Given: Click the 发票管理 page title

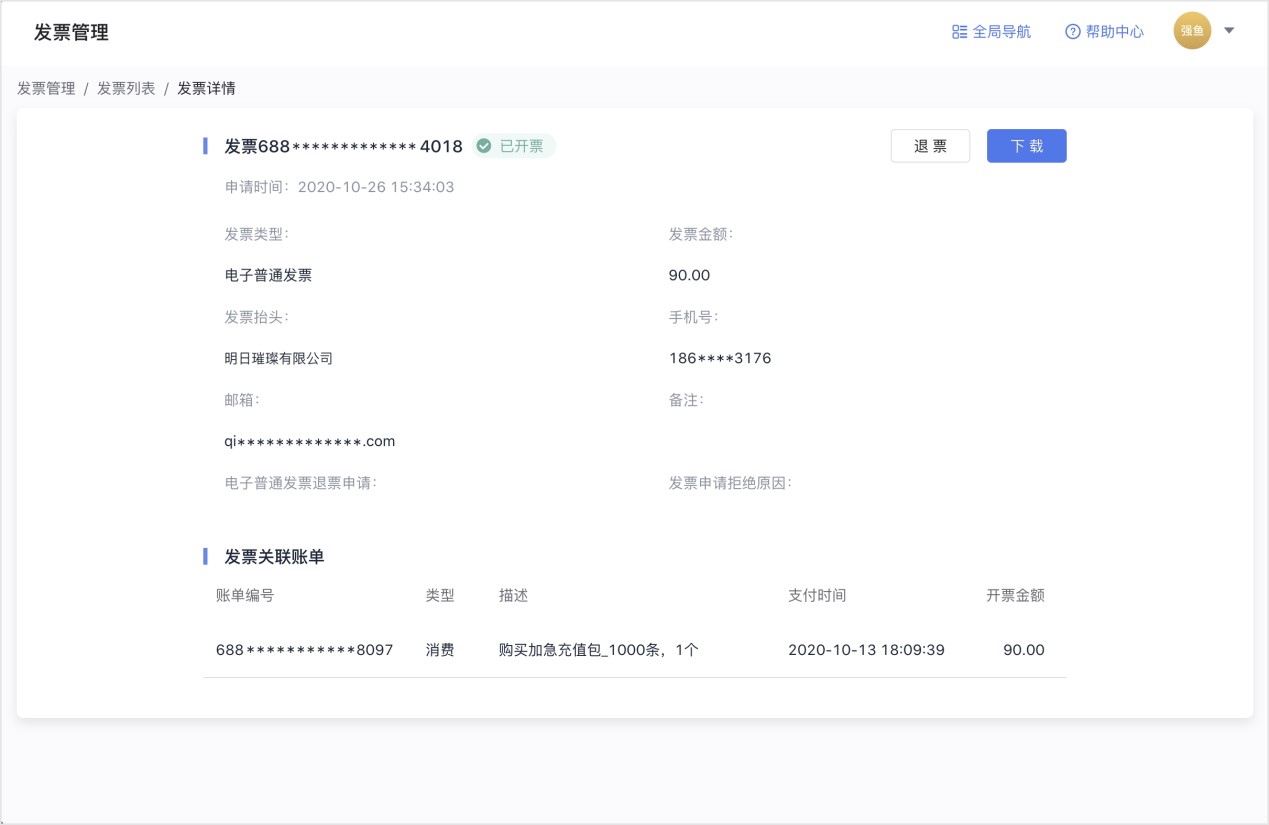Looking at the screenshot, I should click(71, 32).
